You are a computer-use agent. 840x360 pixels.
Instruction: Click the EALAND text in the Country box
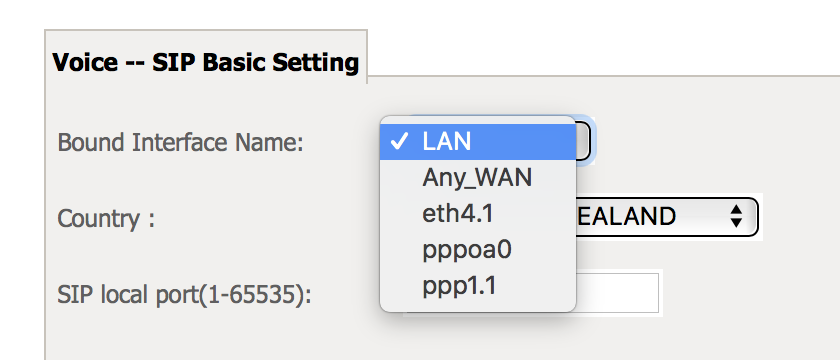pos(625,216)
